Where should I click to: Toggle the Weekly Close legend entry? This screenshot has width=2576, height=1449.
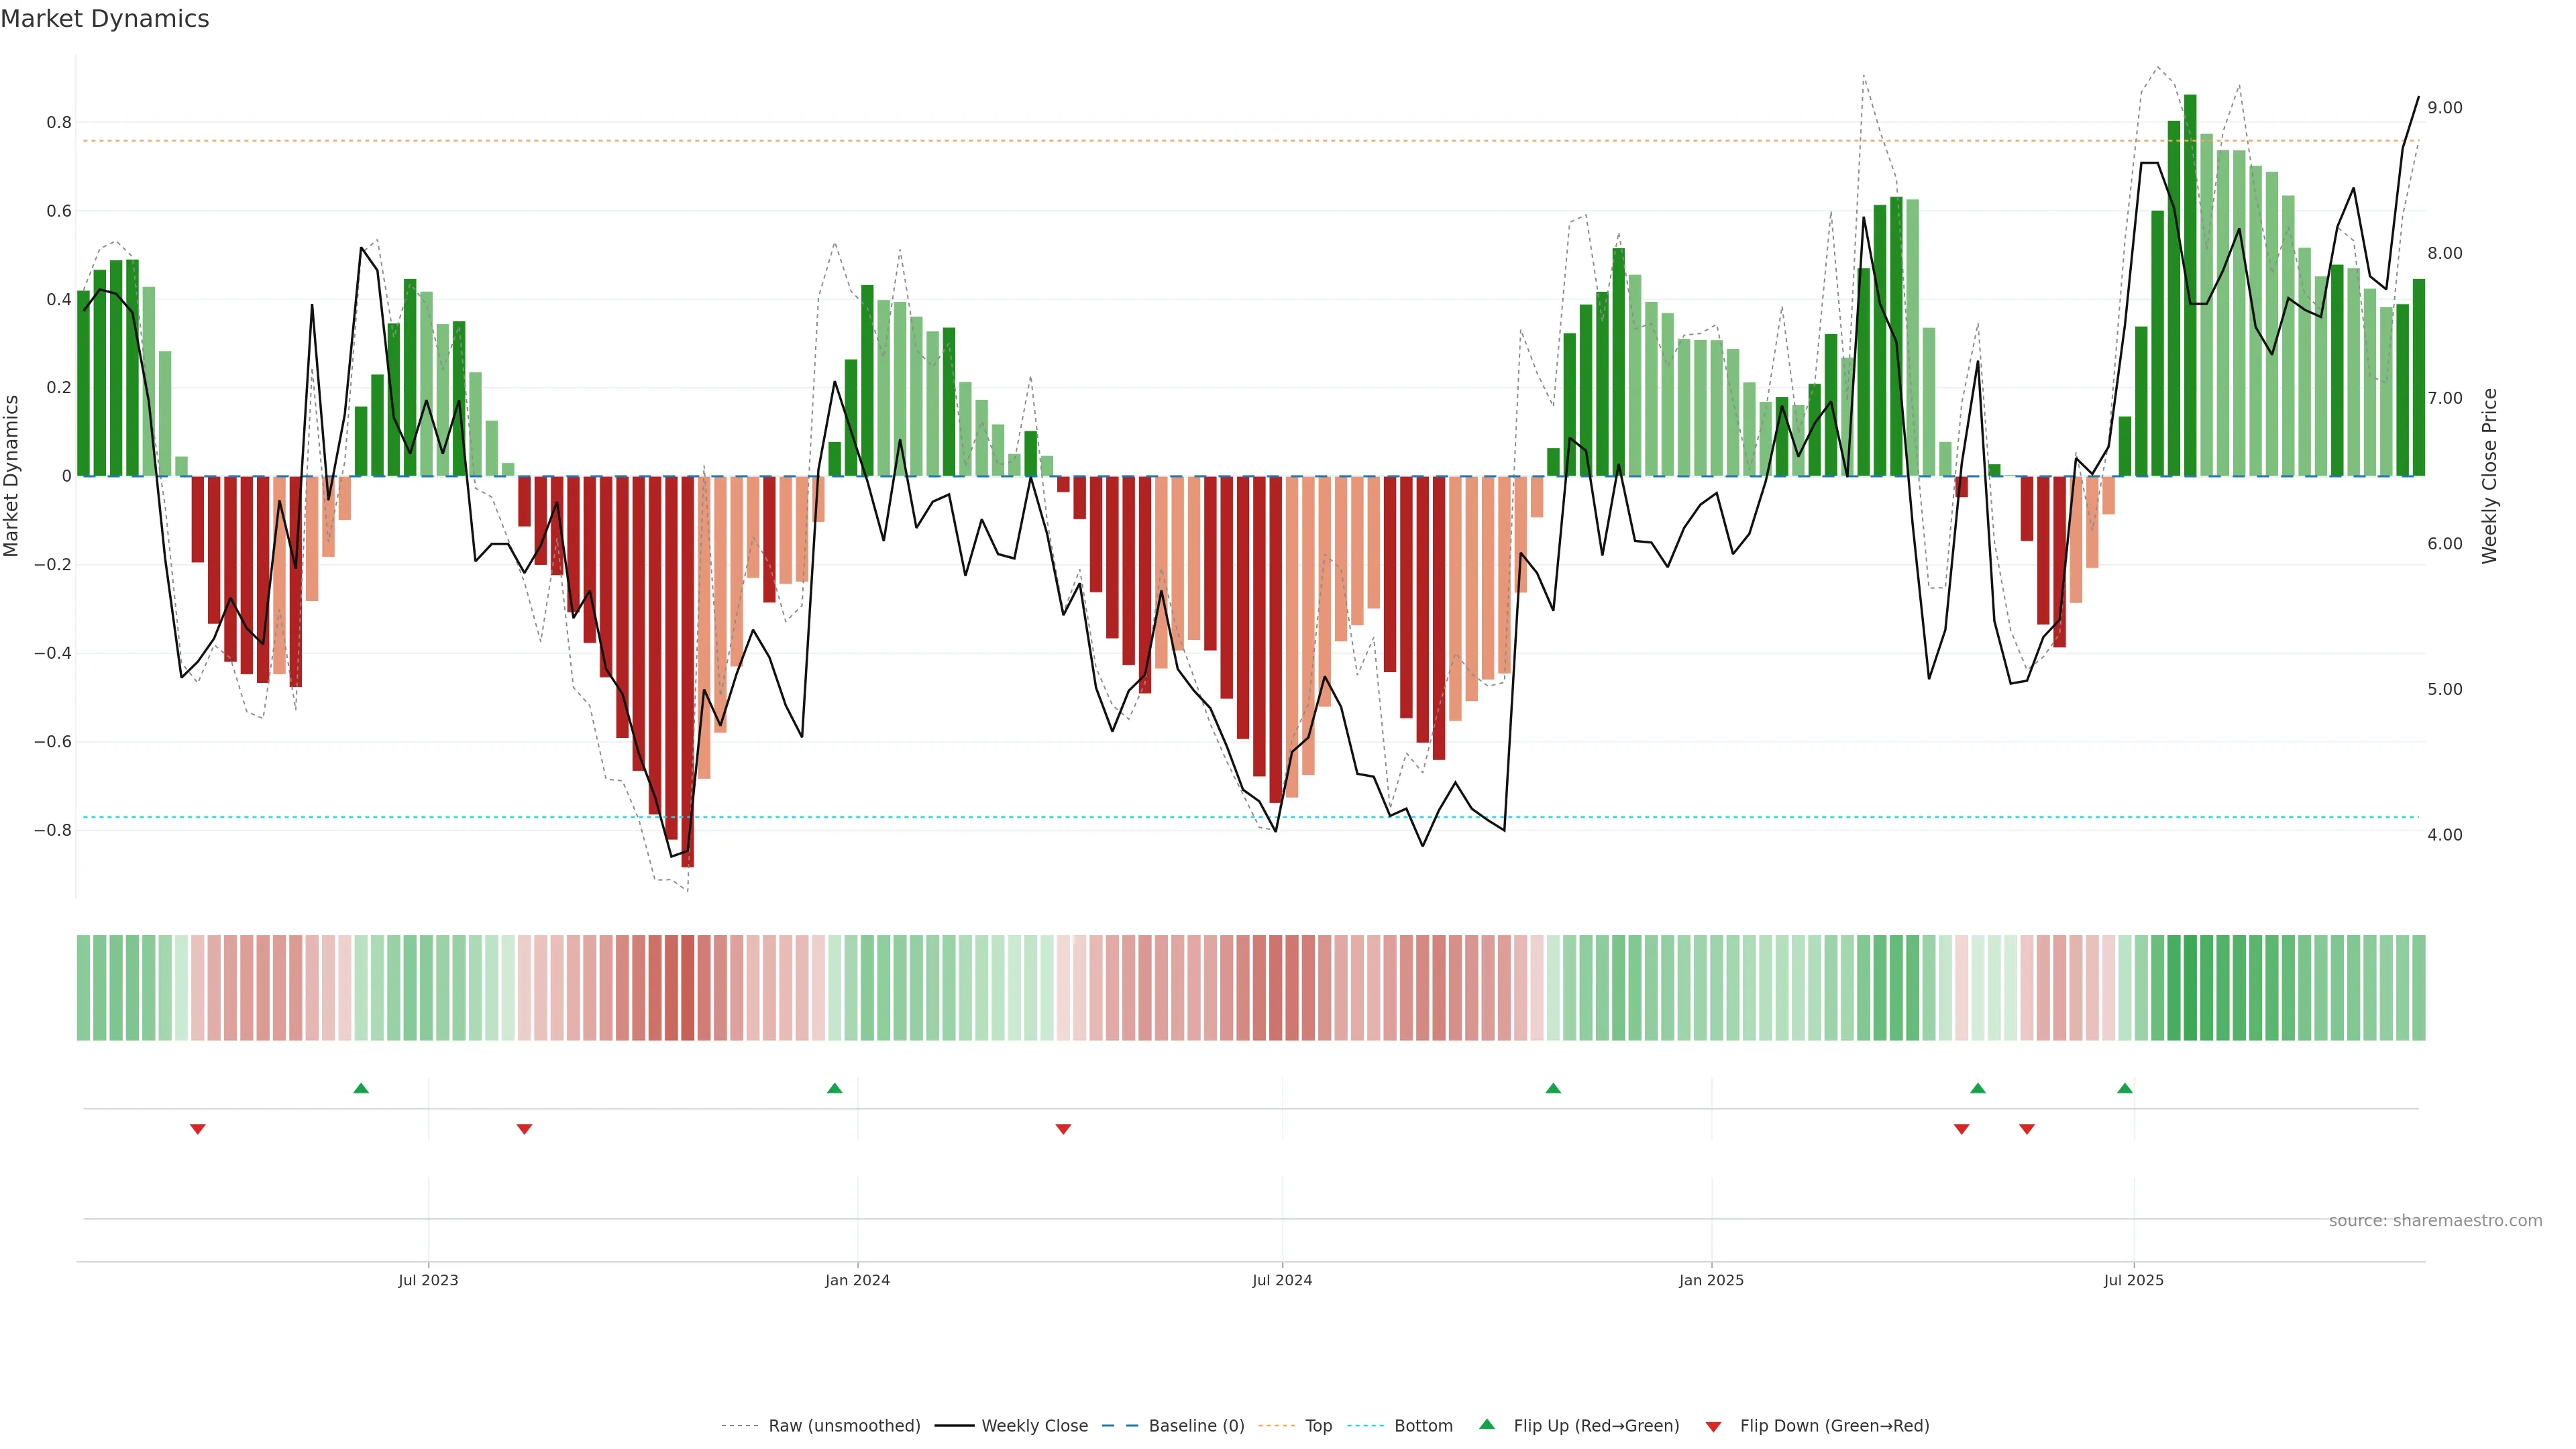point(1034,1426)
